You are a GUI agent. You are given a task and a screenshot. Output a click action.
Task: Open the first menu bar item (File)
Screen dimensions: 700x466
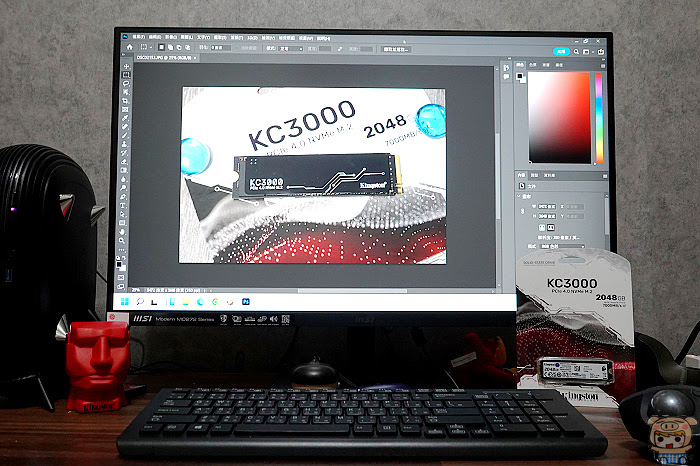tap(139, 37)
